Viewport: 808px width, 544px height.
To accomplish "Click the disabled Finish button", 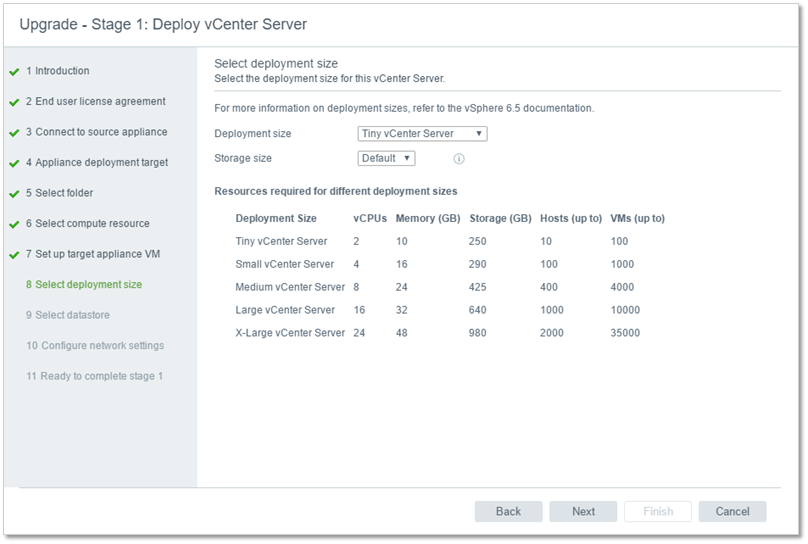I will [x=658, y=512].
